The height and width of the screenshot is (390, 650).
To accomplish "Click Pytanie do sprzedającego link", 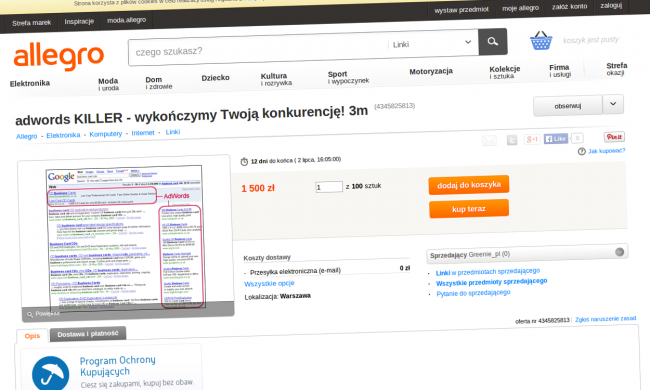I will pos(473,293).
